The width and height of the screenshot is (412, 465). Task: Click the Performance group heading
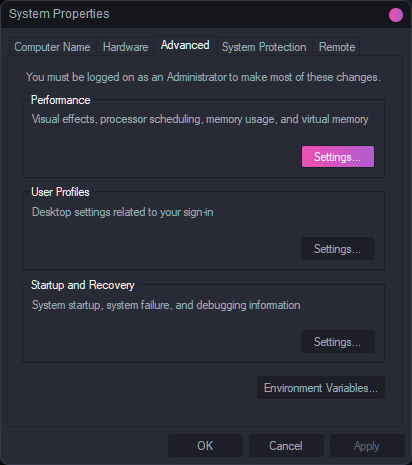tap(61, 100)
